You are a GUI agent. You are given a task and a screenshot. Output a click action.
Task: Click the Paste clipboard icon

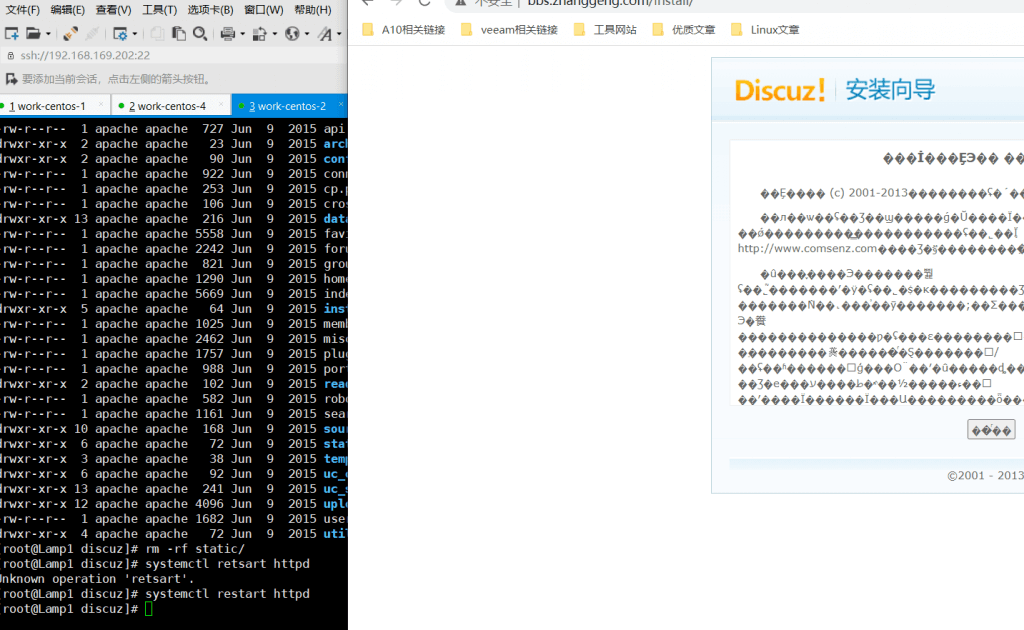(x=178, y=33)
